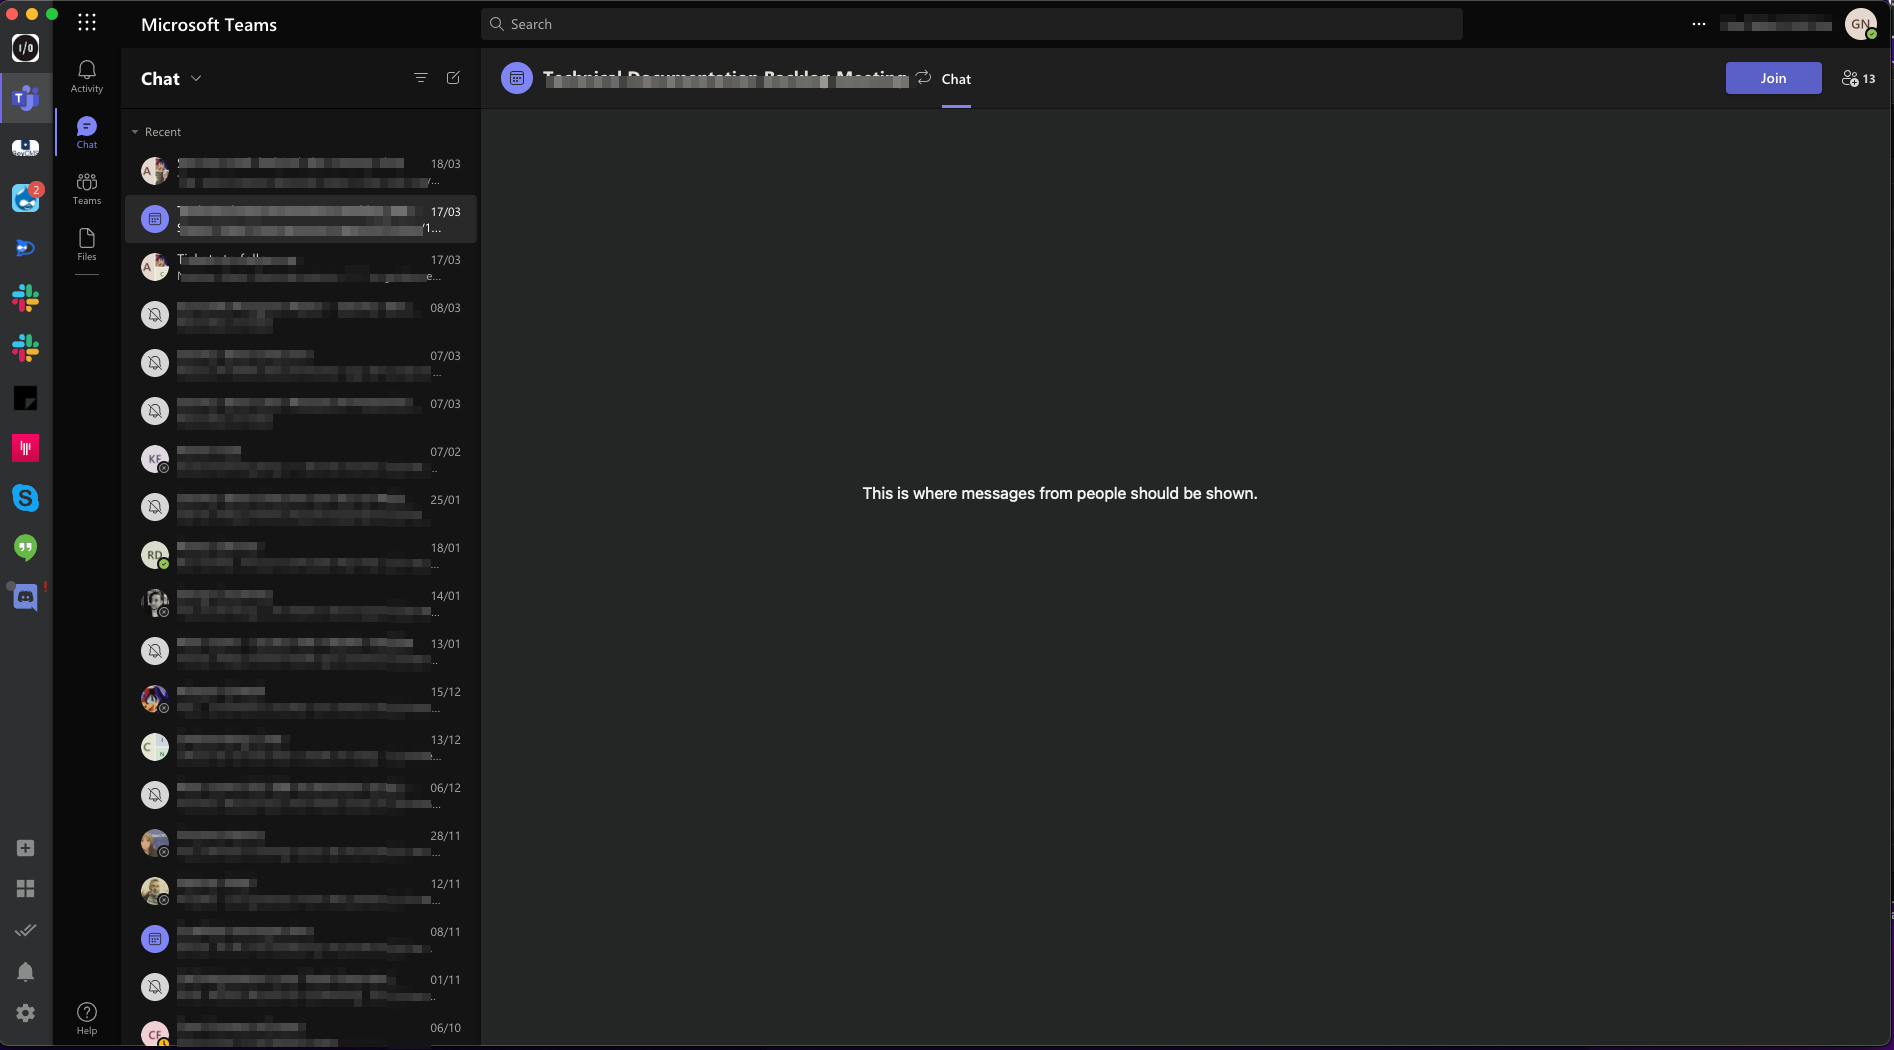Open the four-squares workspace icon

[x=26, y=889]
